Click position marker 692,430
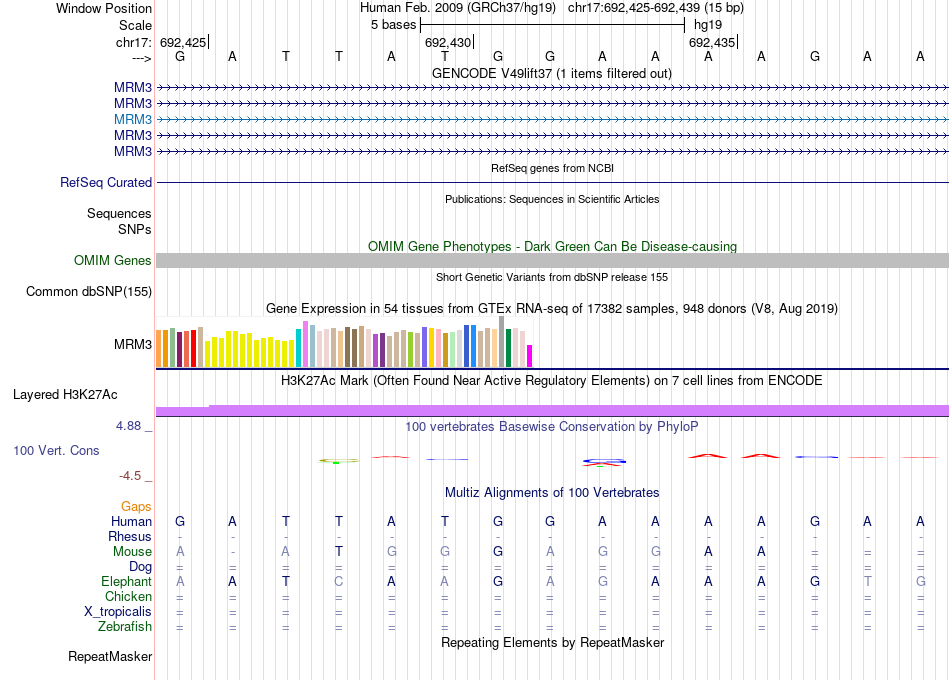This screenshot has height=680, width=950. (448, 42)
